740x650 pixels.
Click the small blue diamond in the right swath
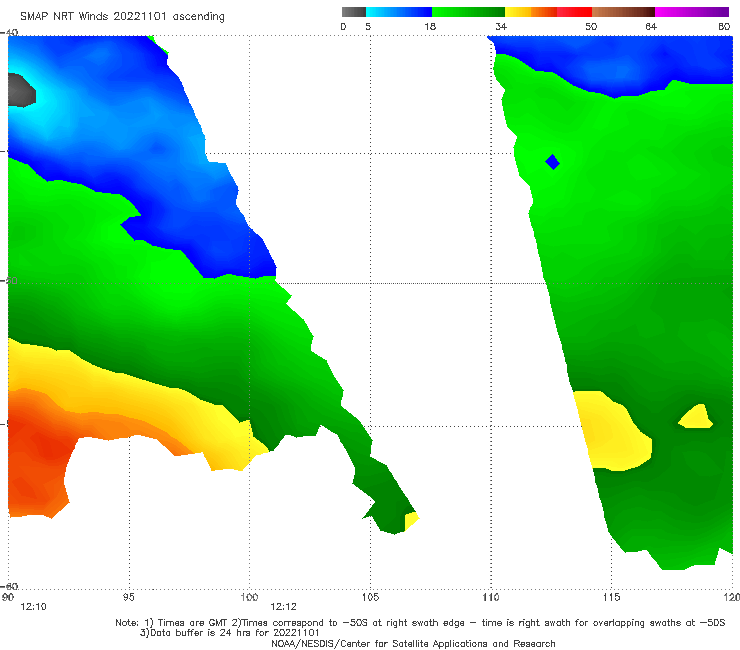click(x=553, y=162)
